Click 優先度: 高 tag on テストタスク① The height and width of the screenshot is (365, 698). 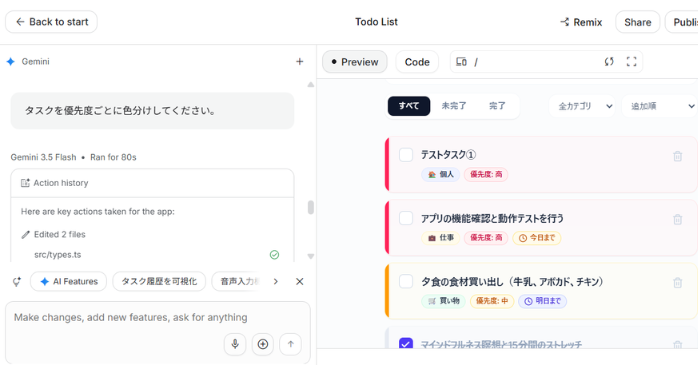coord(486,174)
